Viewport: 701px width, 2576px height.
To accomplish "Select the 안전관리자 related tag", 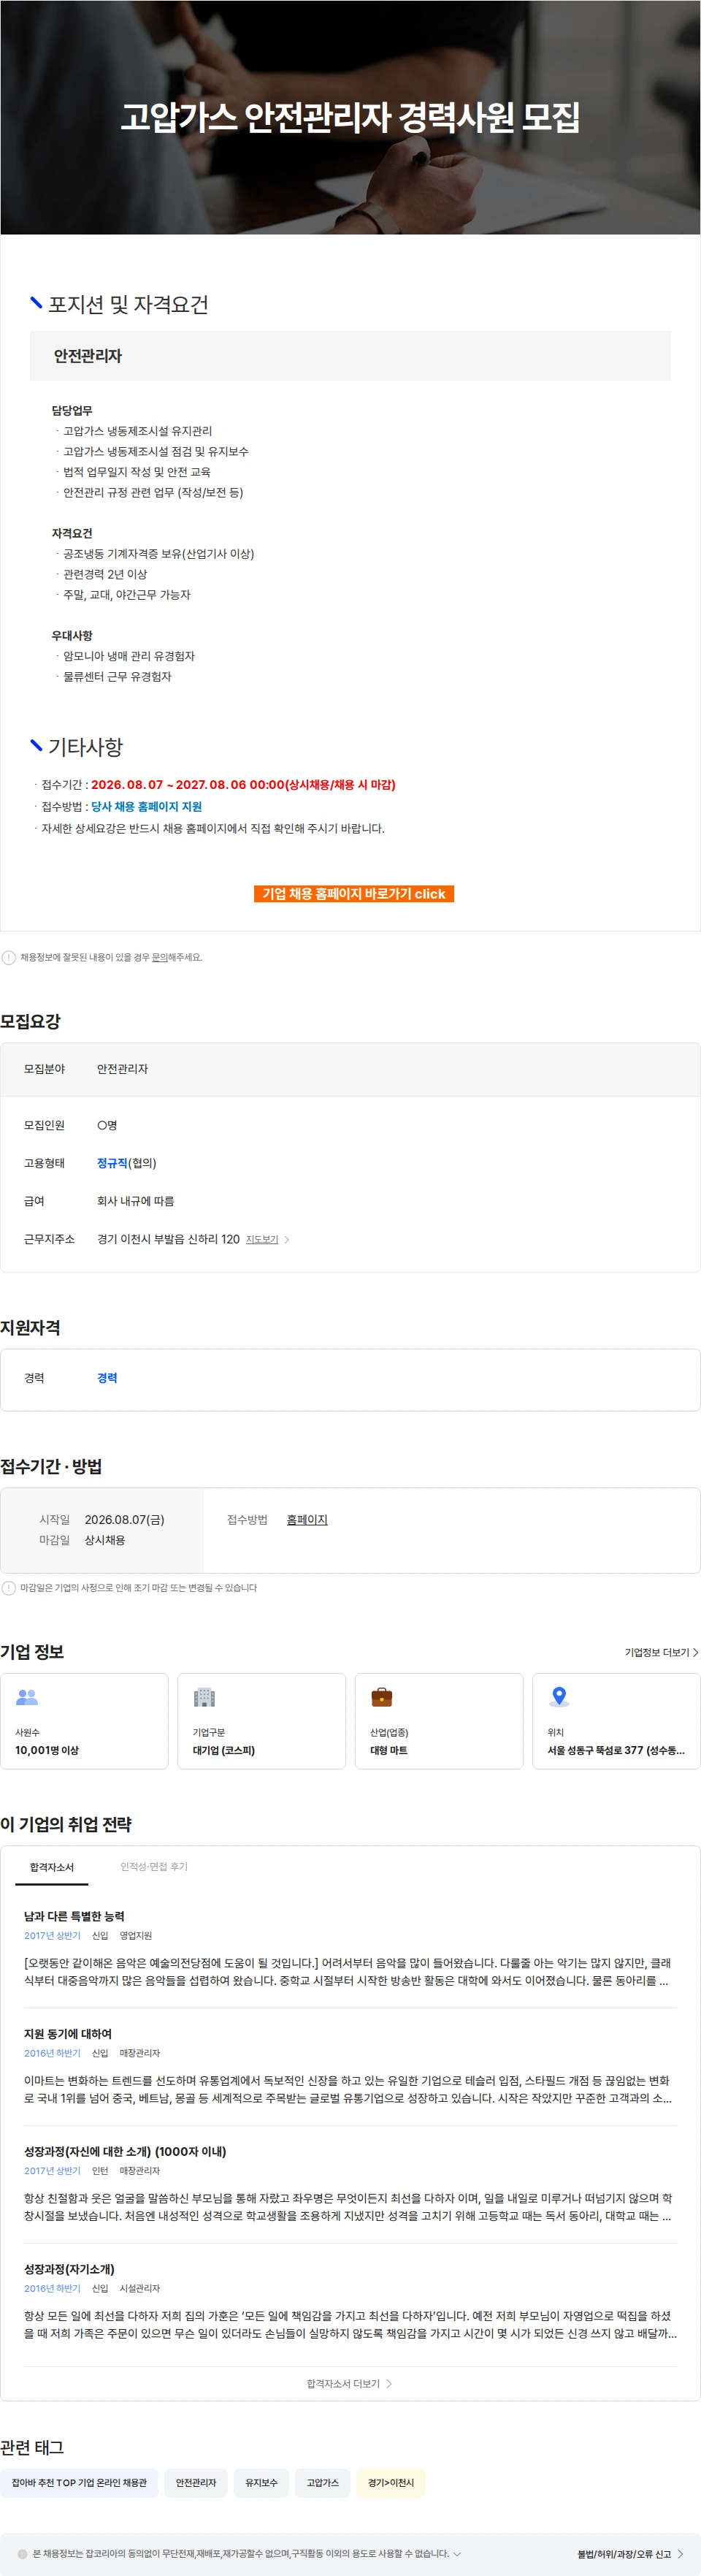I will pos(196,2483).
